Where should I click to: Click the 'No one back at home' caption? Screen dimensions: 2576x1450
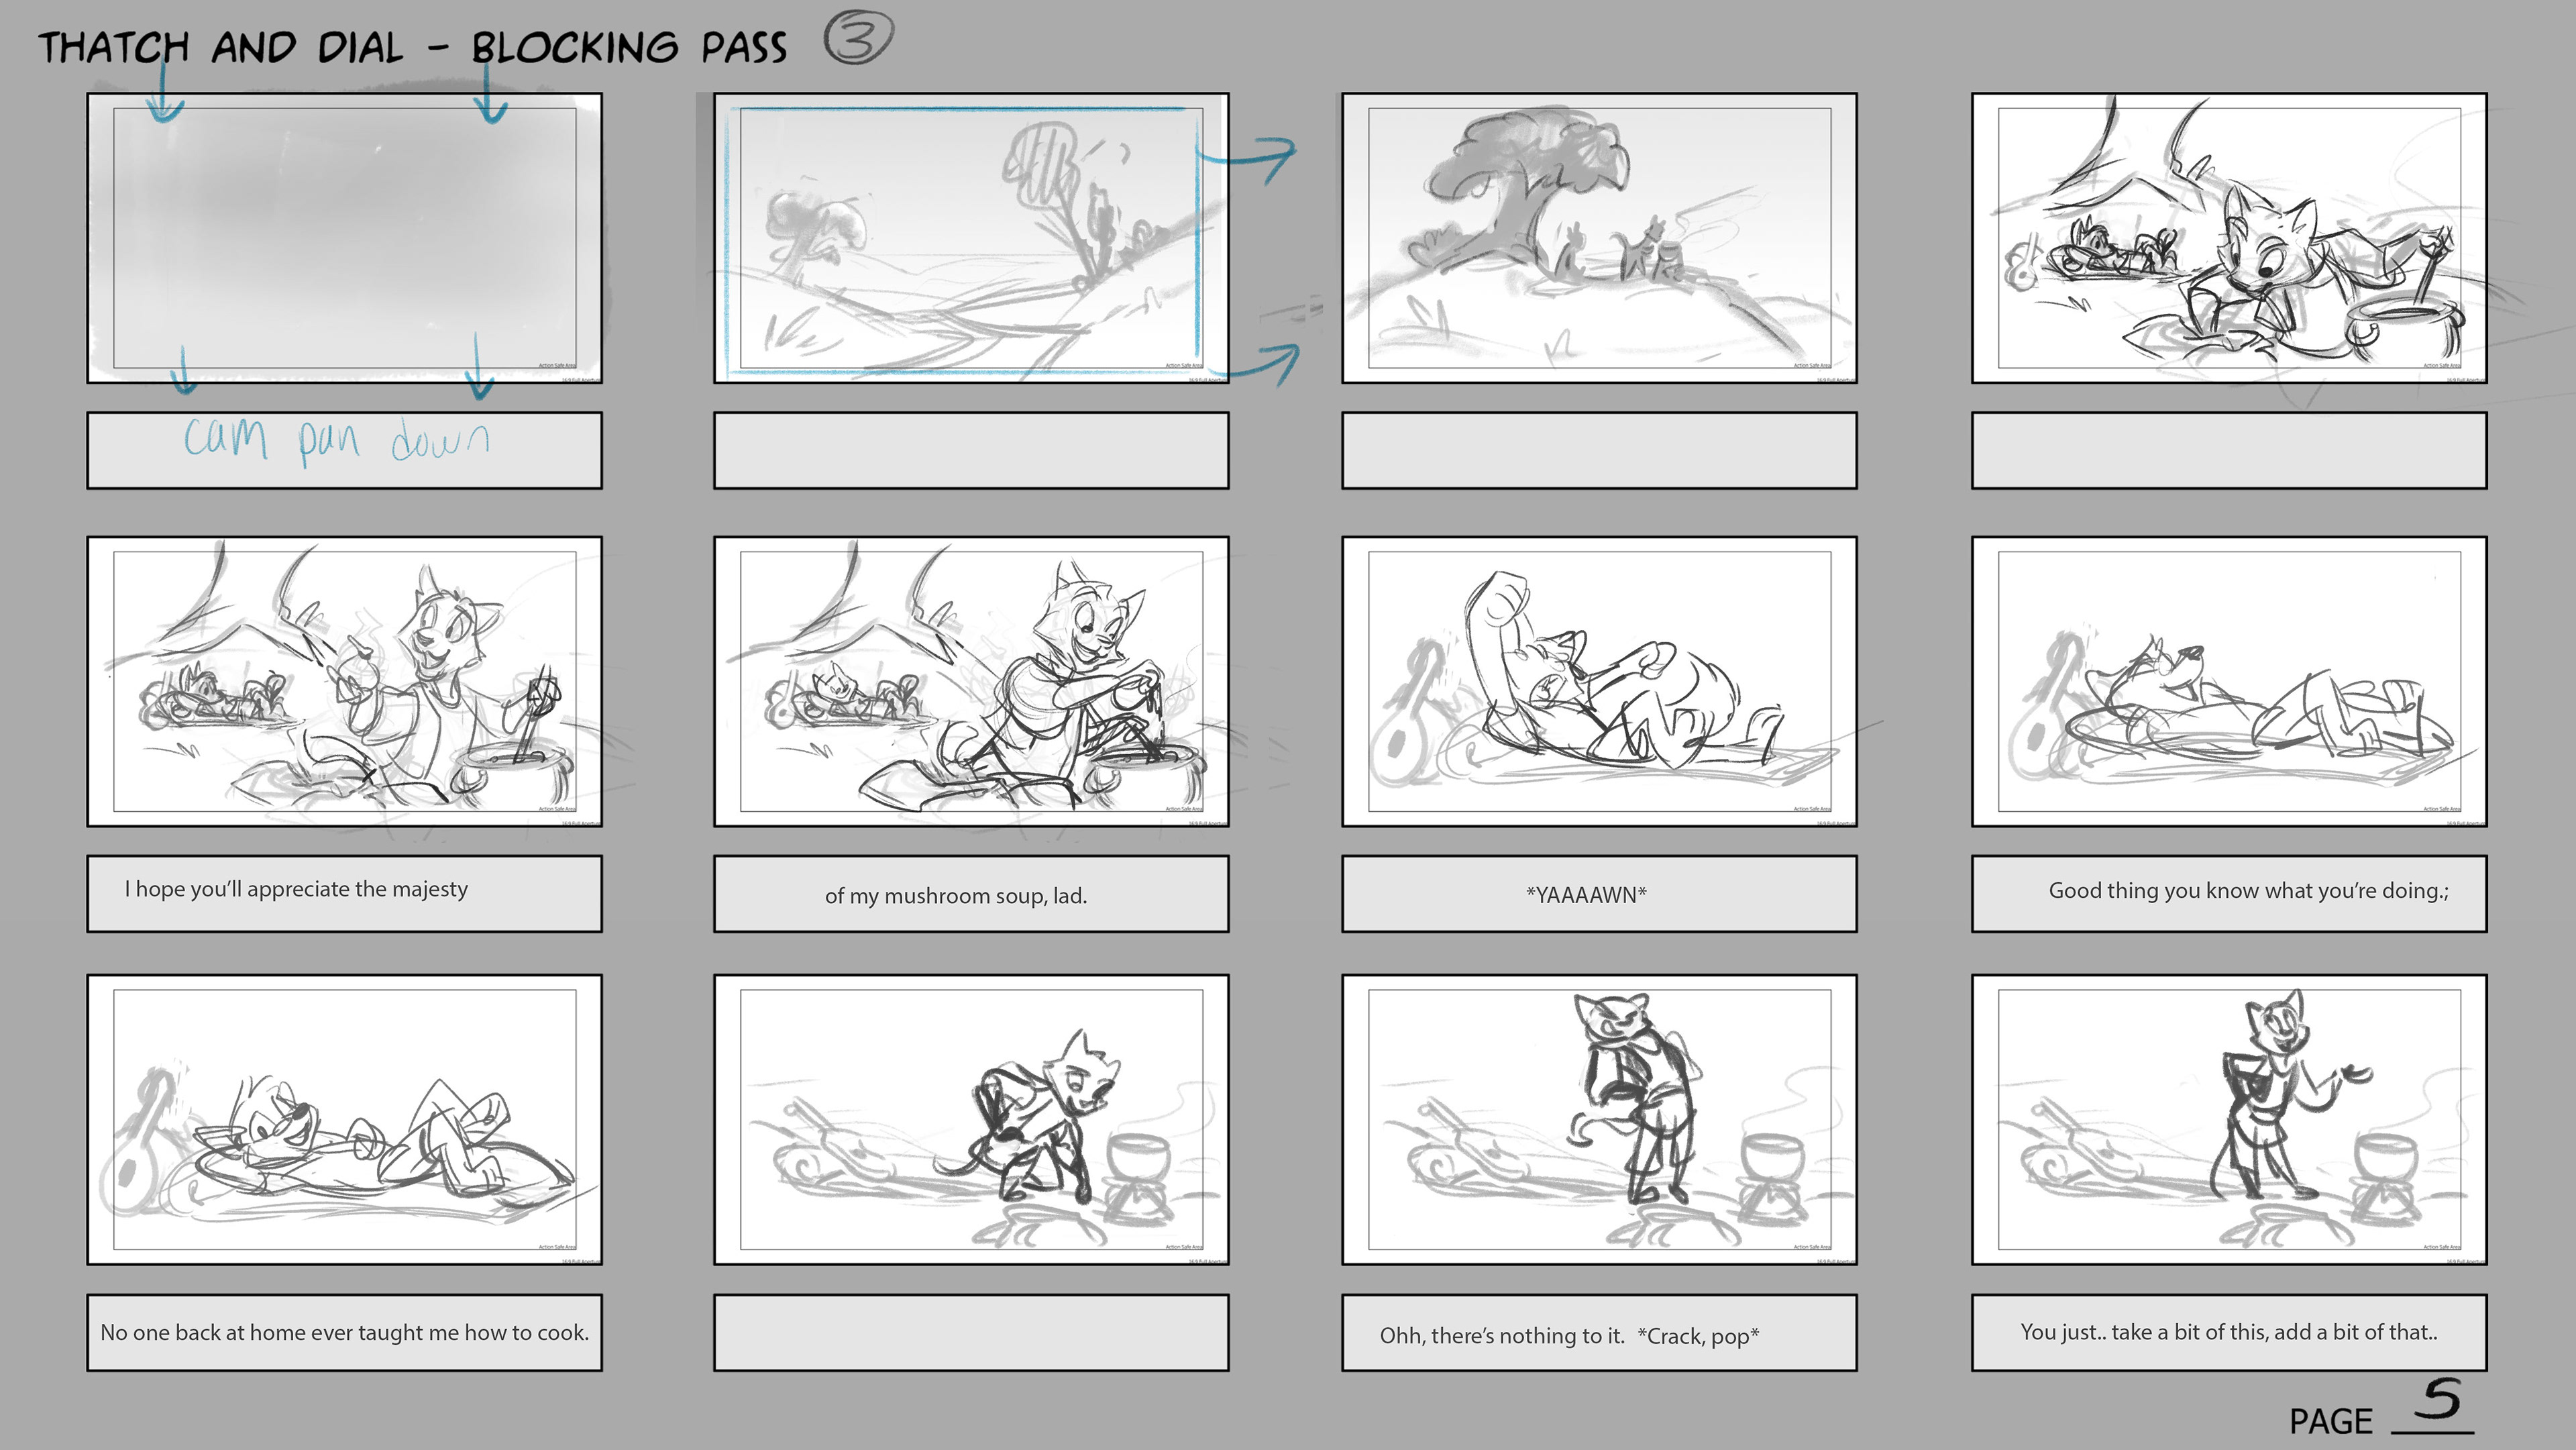click(344, 1332)
